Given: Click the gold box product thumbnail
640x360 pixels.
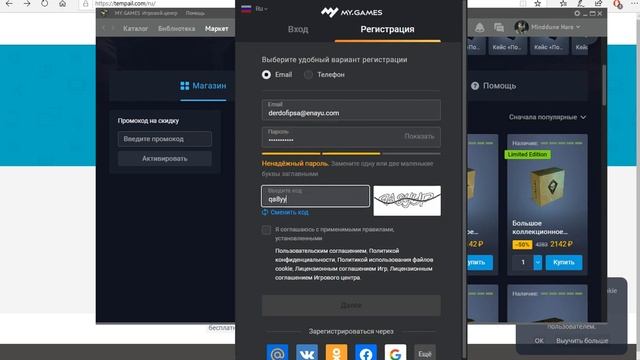Looking at the screenshot, I should [x=547, y=188].
